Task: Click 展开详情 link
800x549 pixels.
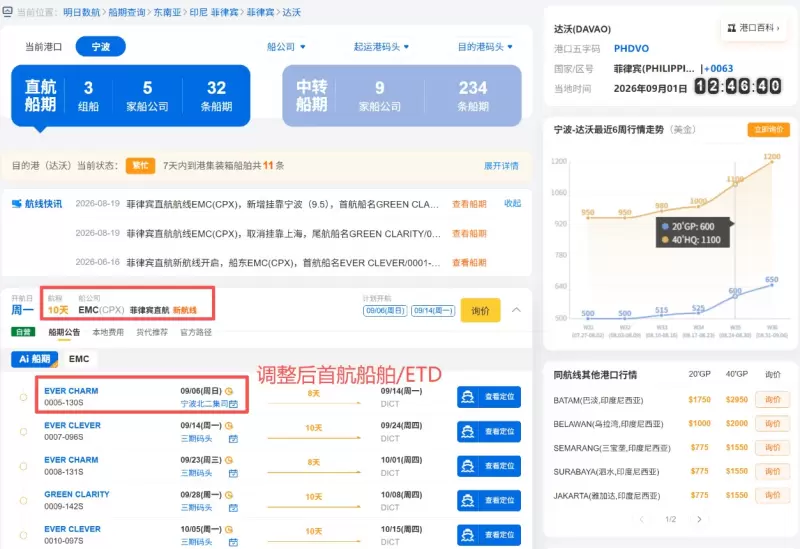Action: (x=501, y=166)
